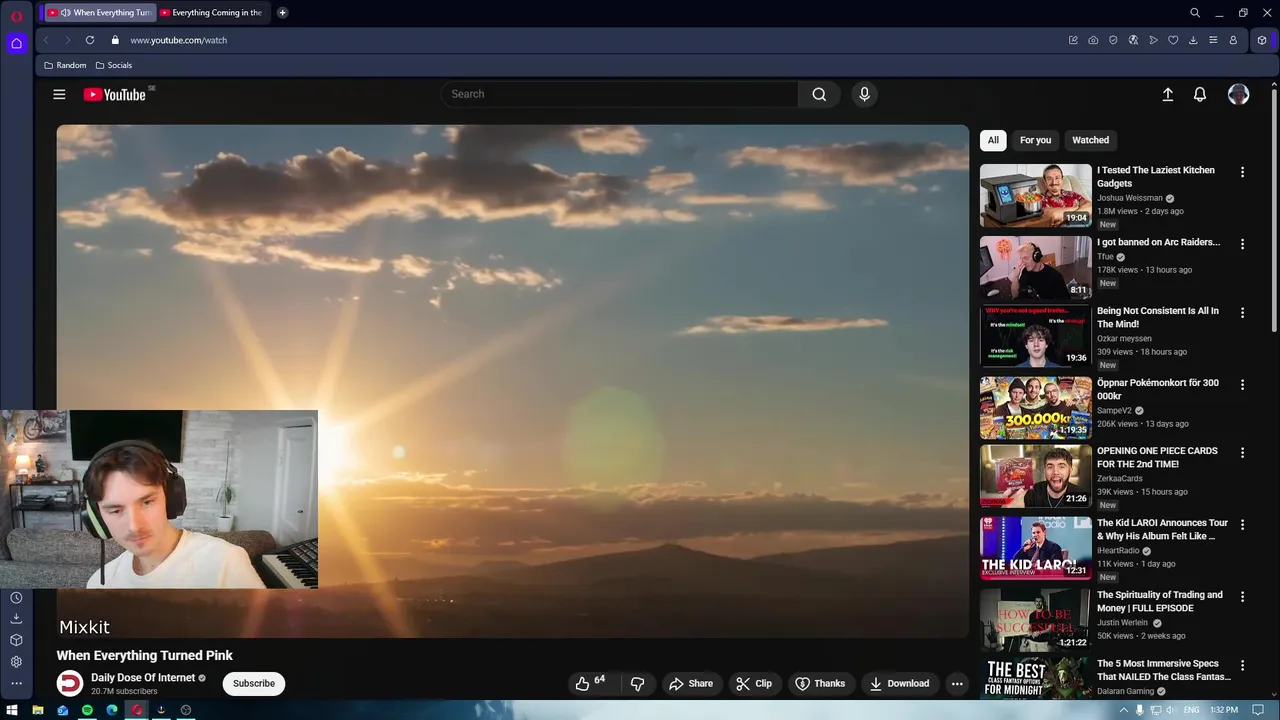Open options for 'Öppnar Pokémonkort' video
1280x720 pixels.
pyautogui.click(x=1242, y=384)
